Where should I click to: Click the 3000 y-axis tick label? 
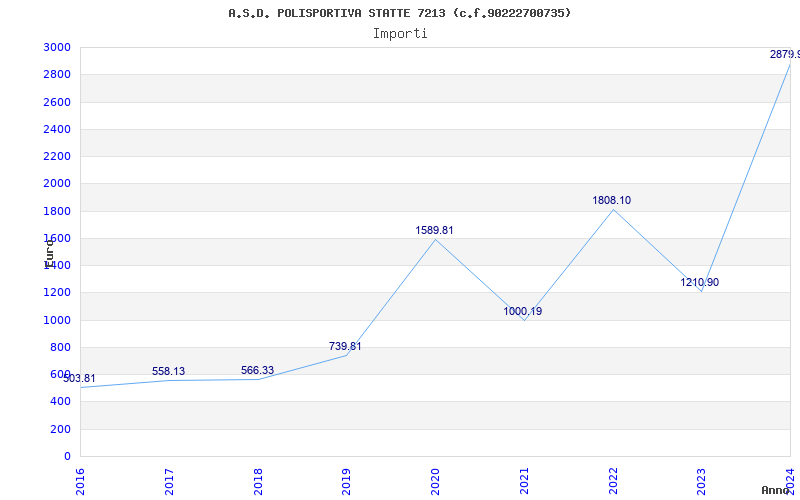(57, 47)
